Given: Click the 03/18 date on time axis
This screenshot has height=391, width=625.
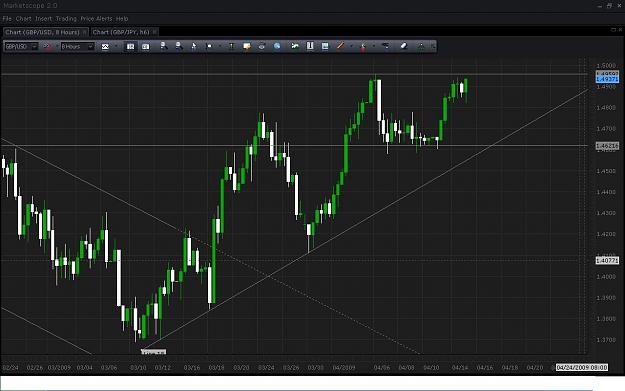Looking at the screenshot, I should pos(216,367).
